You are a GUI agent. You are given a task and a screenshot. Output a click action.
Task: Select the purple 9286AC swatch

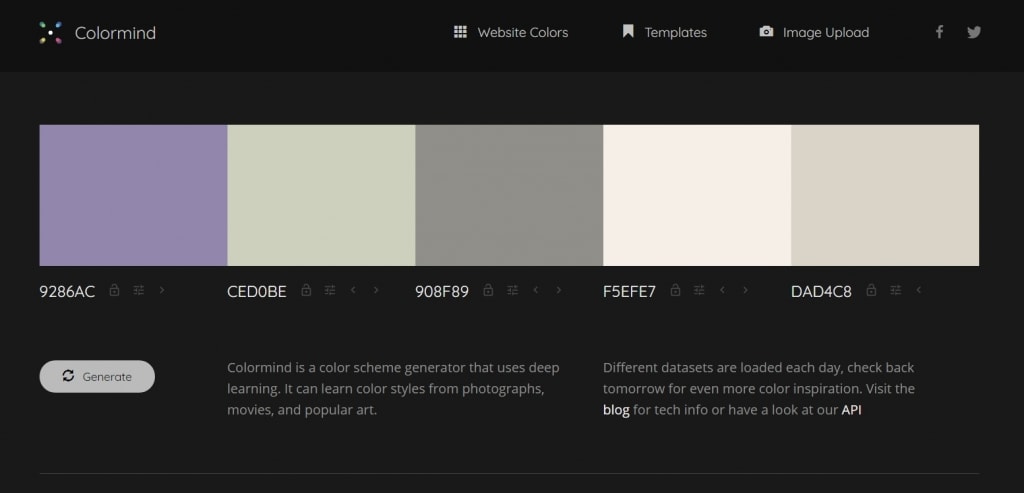(x=133, y=195)
